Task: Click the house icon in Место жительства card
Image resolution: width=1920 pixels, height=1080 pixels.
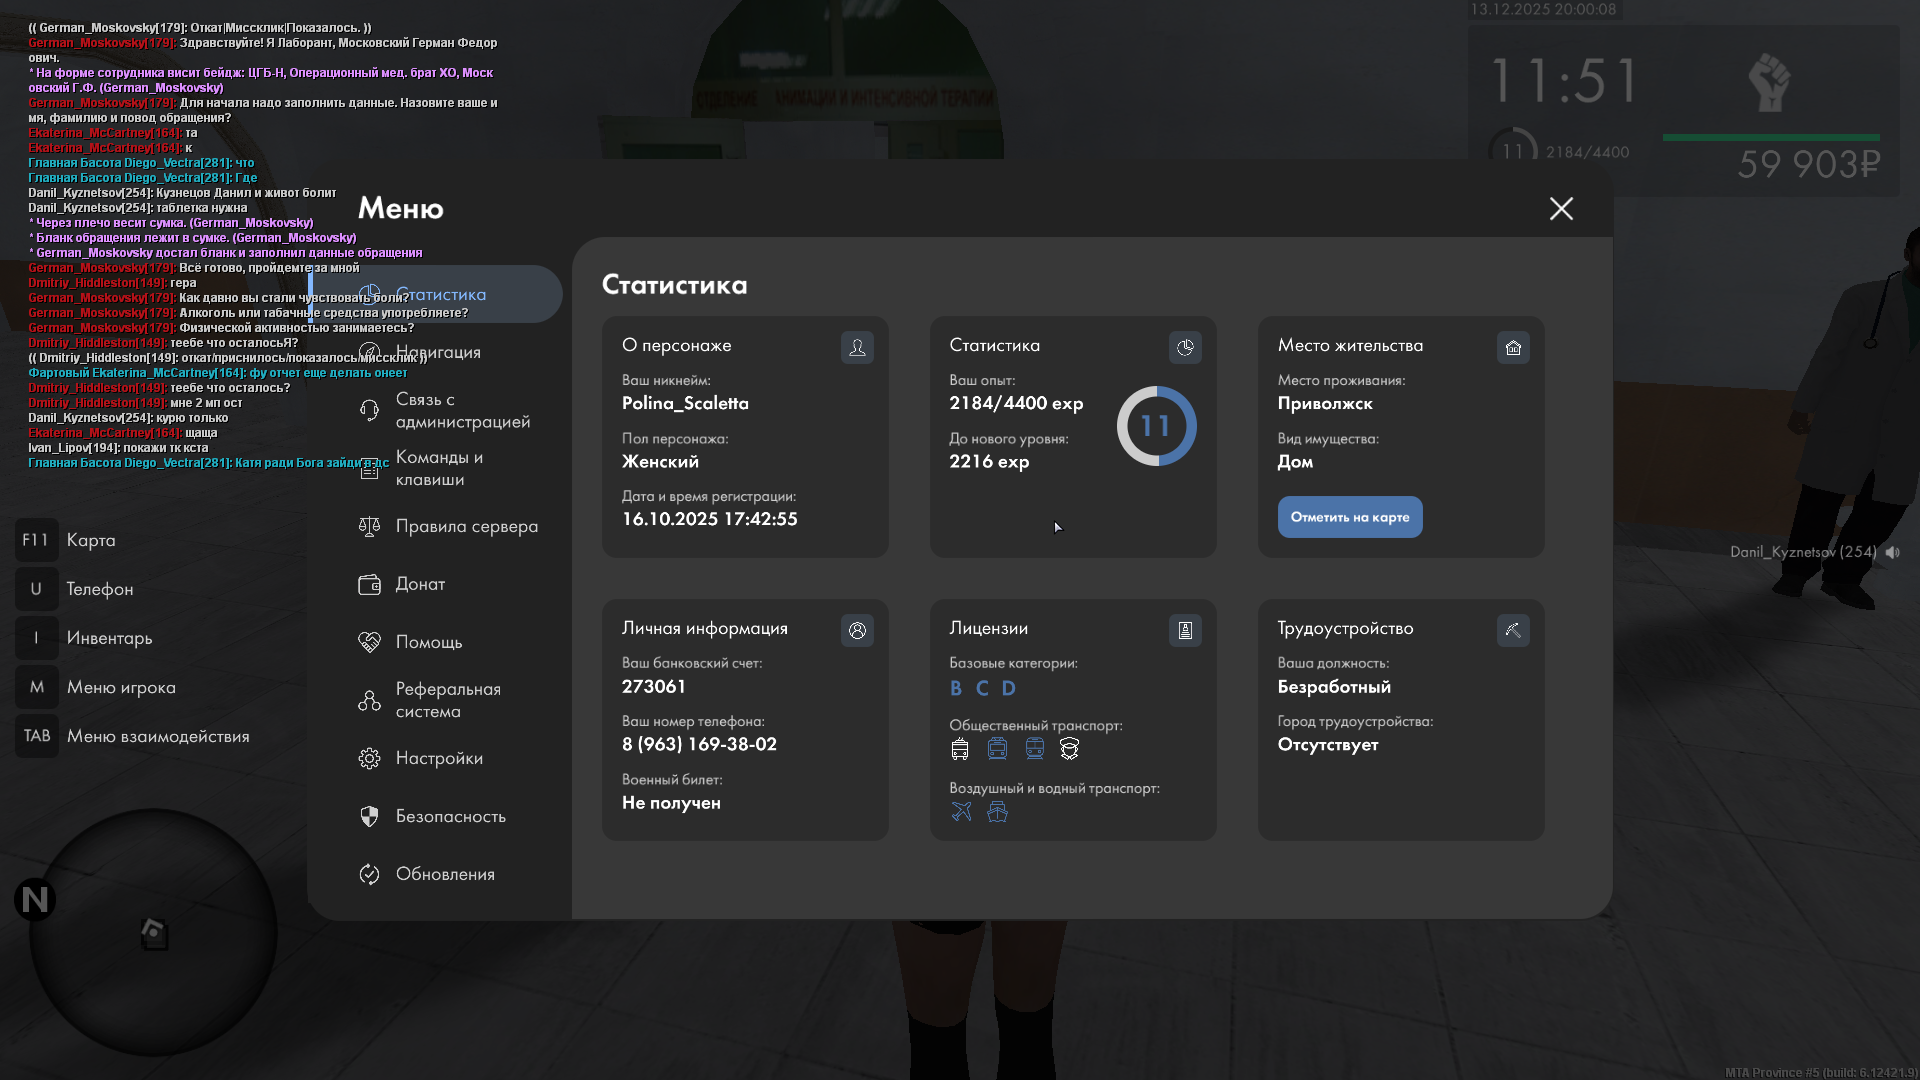Action: click(1513, 348)
